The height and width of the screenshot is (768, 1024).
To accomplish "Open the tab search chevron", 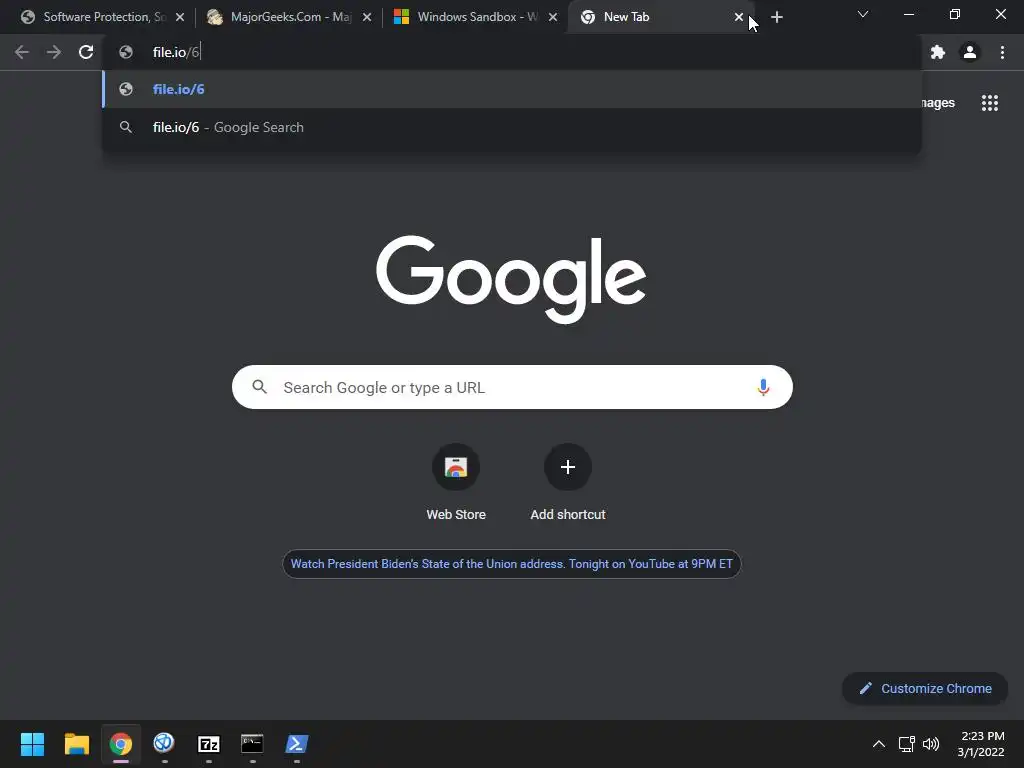I will tap(863, 14).
